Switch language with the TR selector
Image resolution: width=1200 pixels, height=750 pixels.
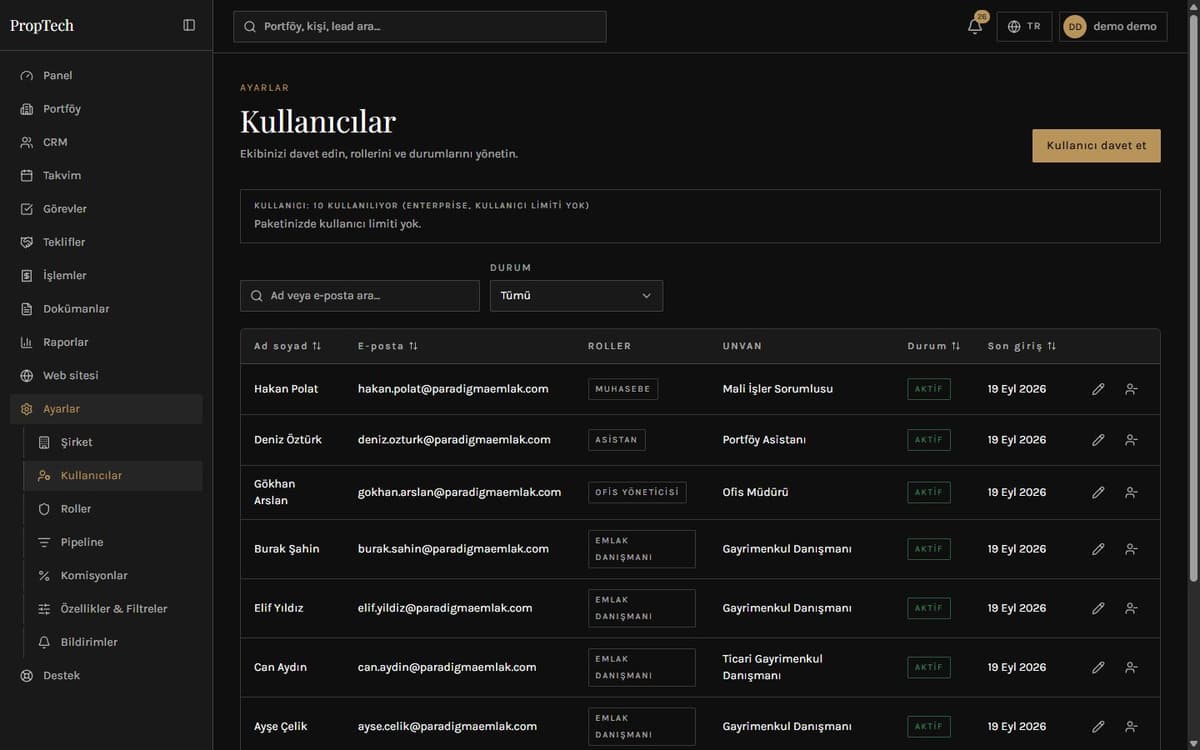(1024, 27)
